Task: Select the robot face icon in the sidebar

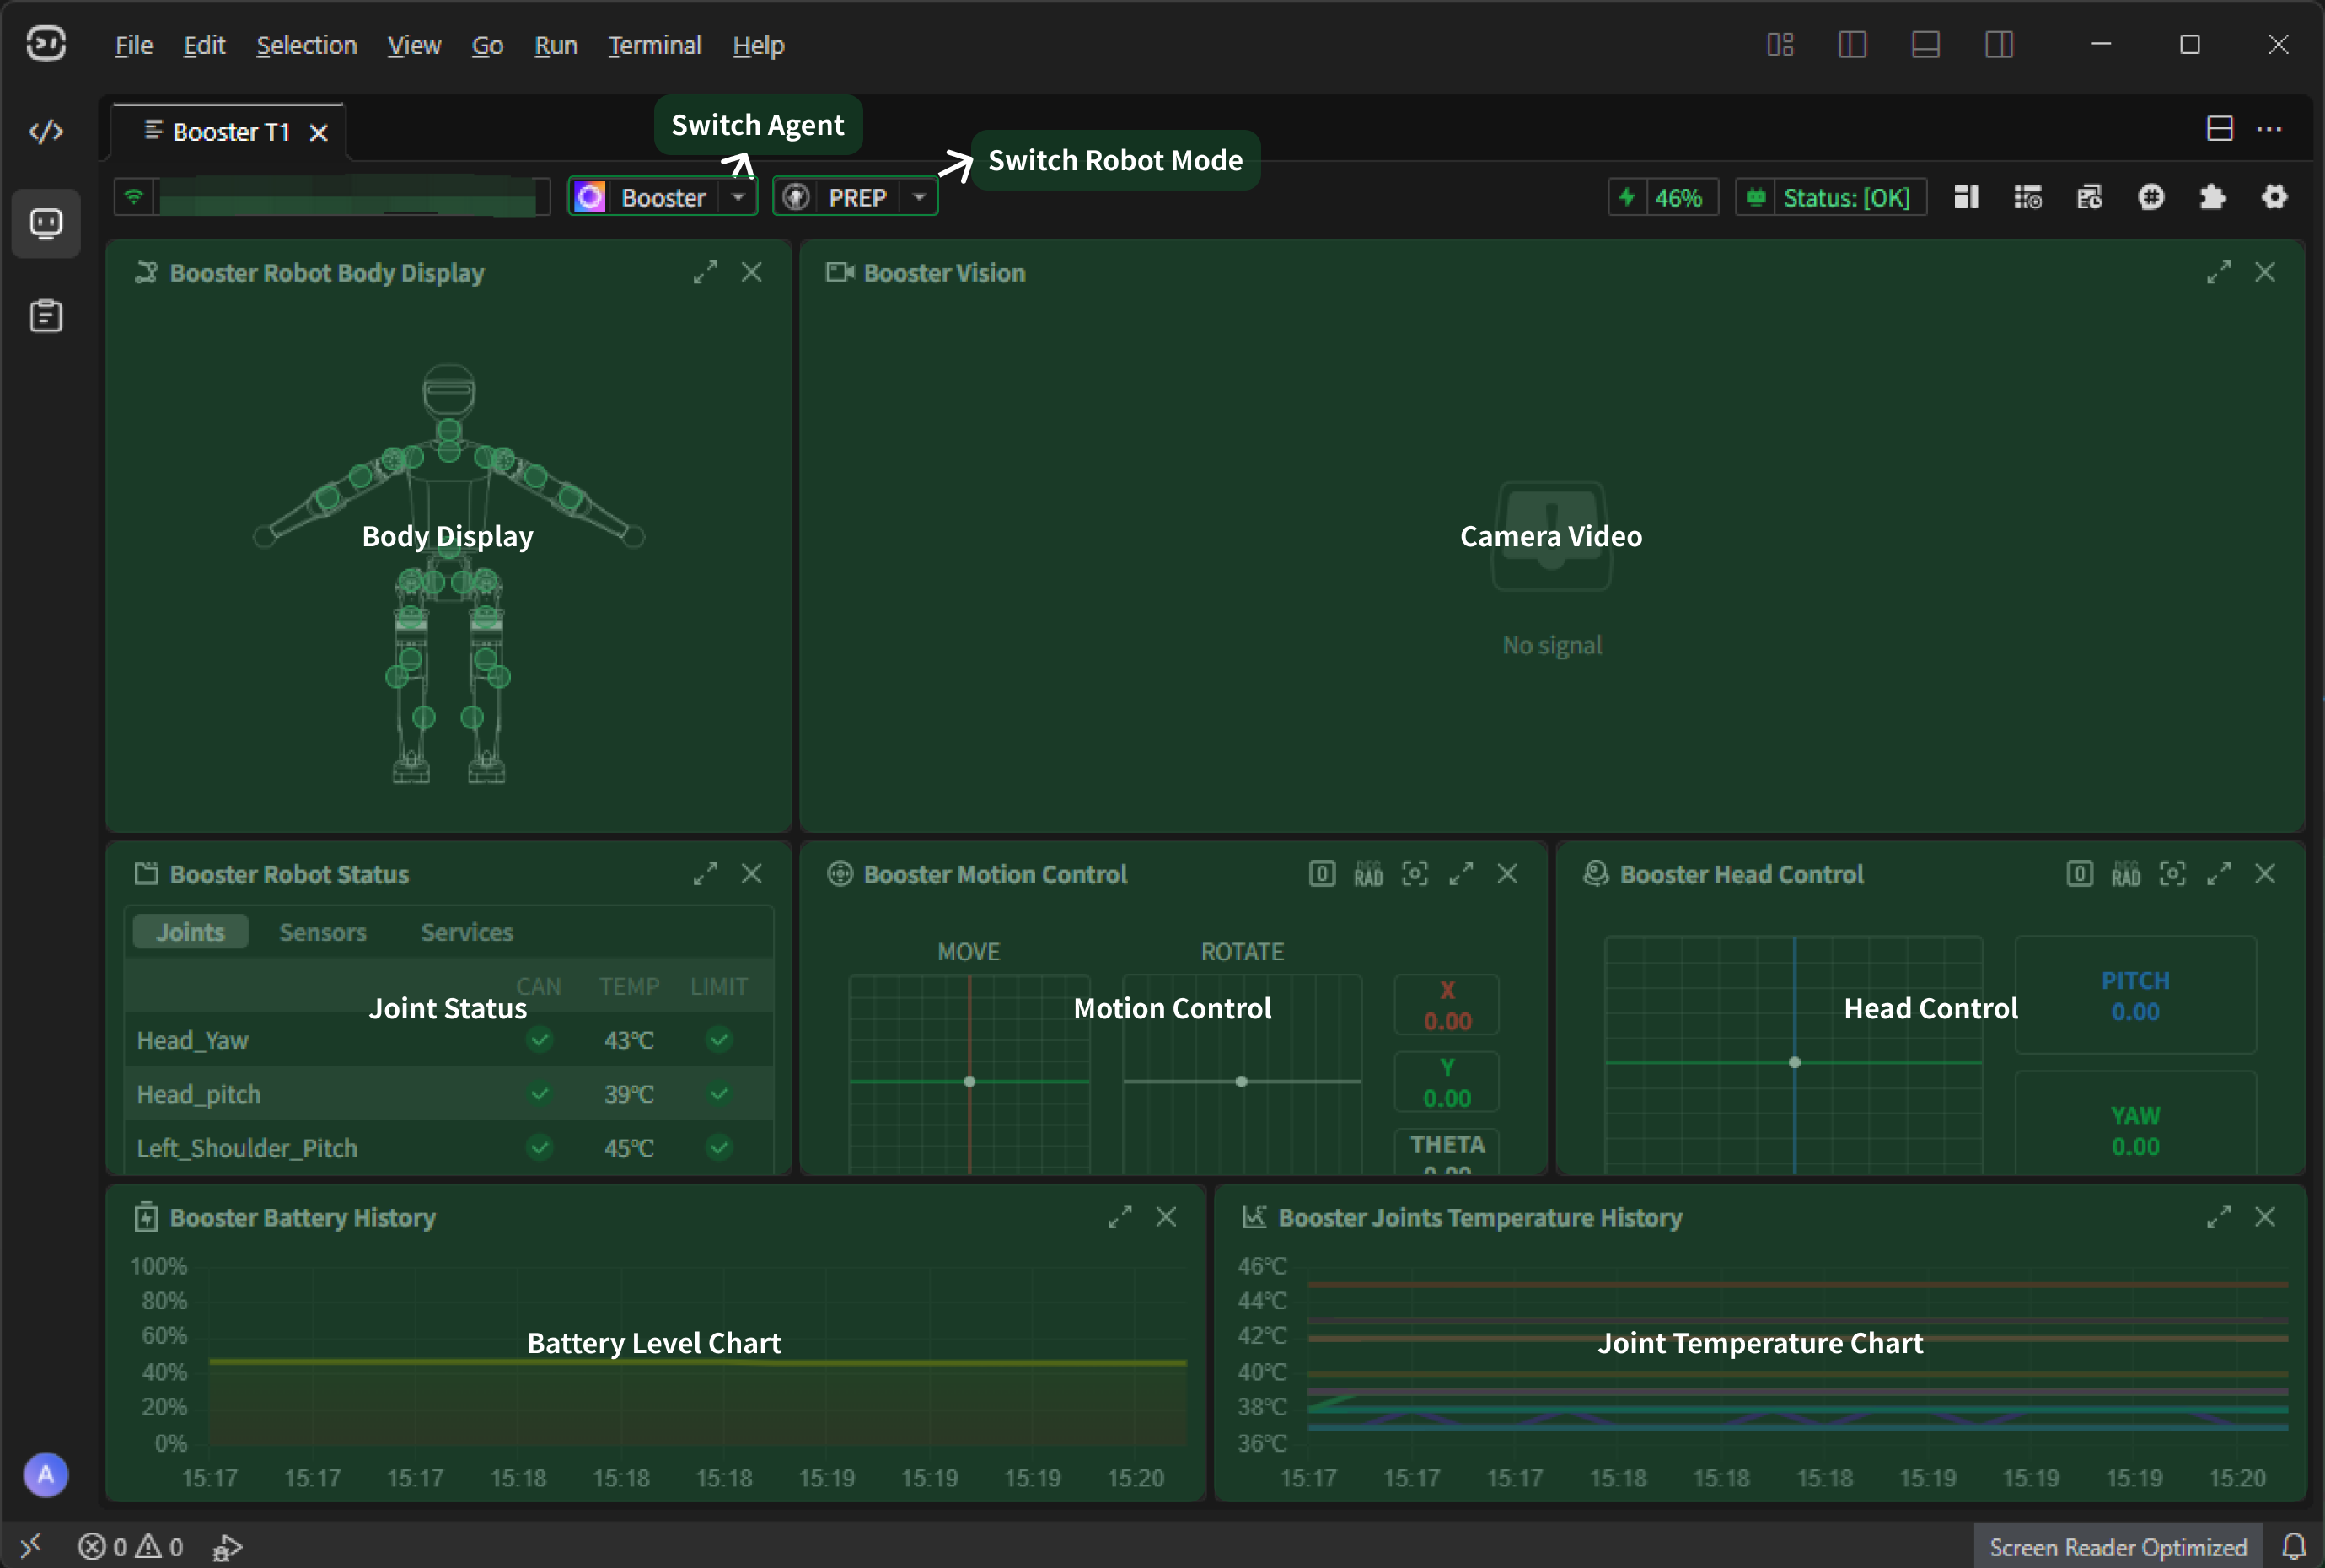Action: pyautogui.click(x=46, y=223)
